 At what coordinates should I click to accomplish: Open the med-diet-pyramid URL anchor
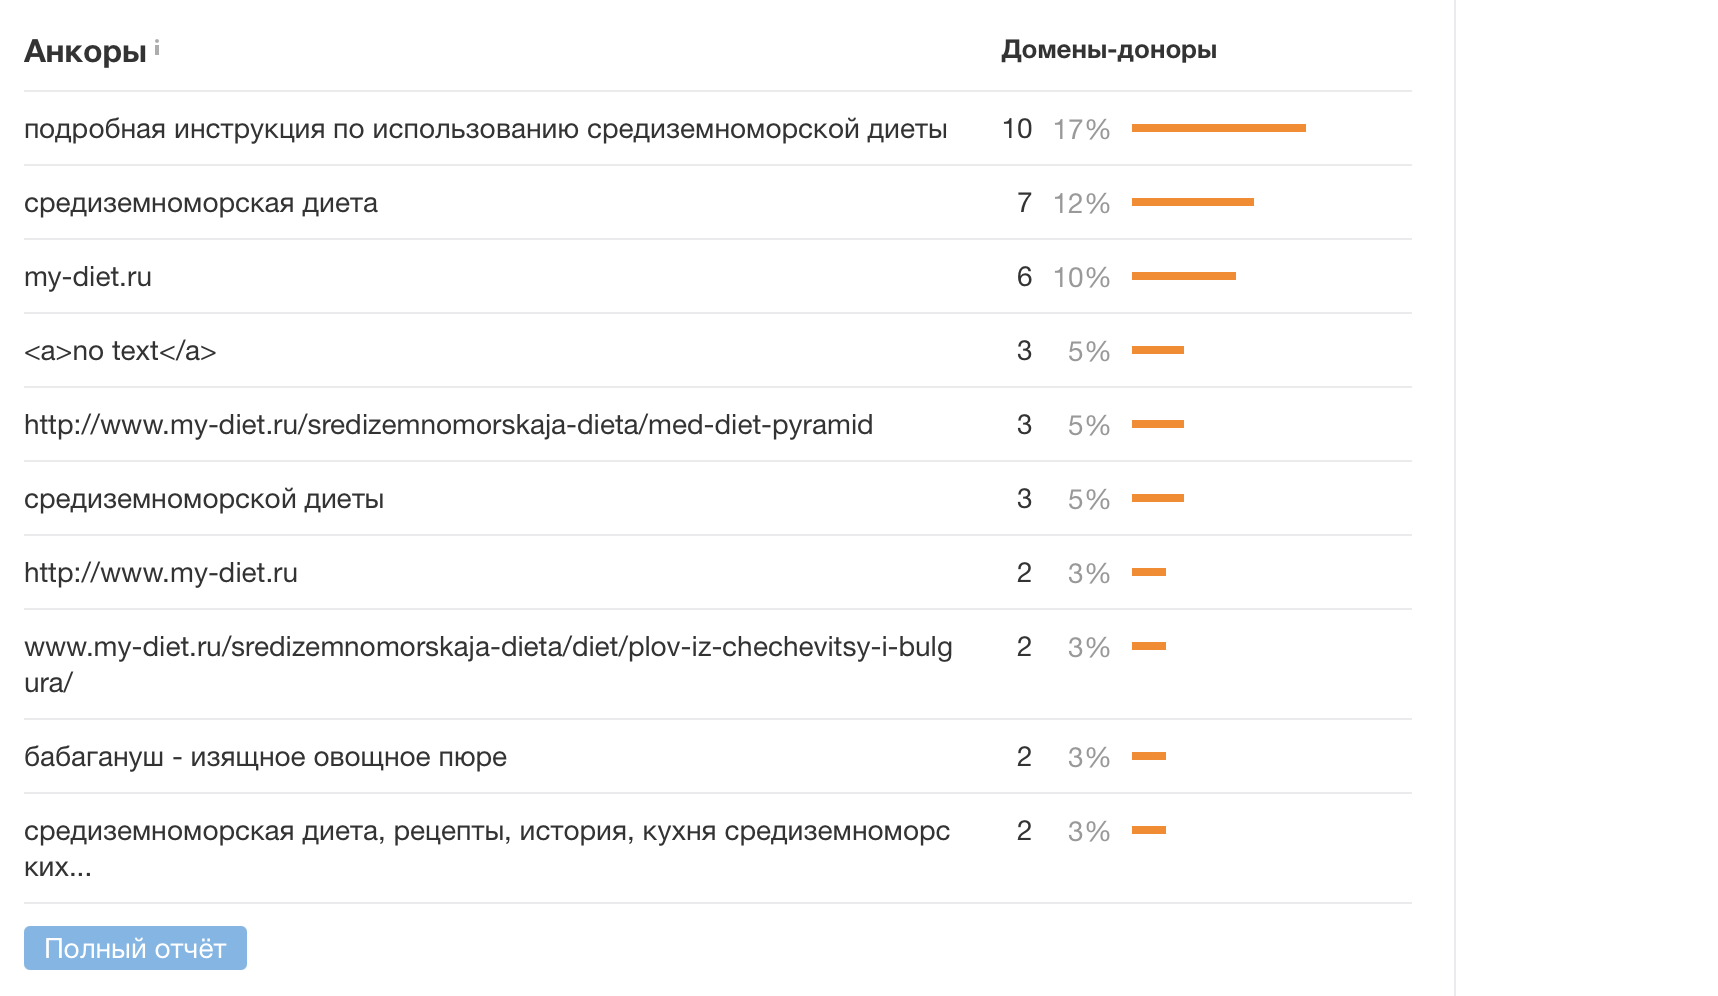[x=448, y=425]
